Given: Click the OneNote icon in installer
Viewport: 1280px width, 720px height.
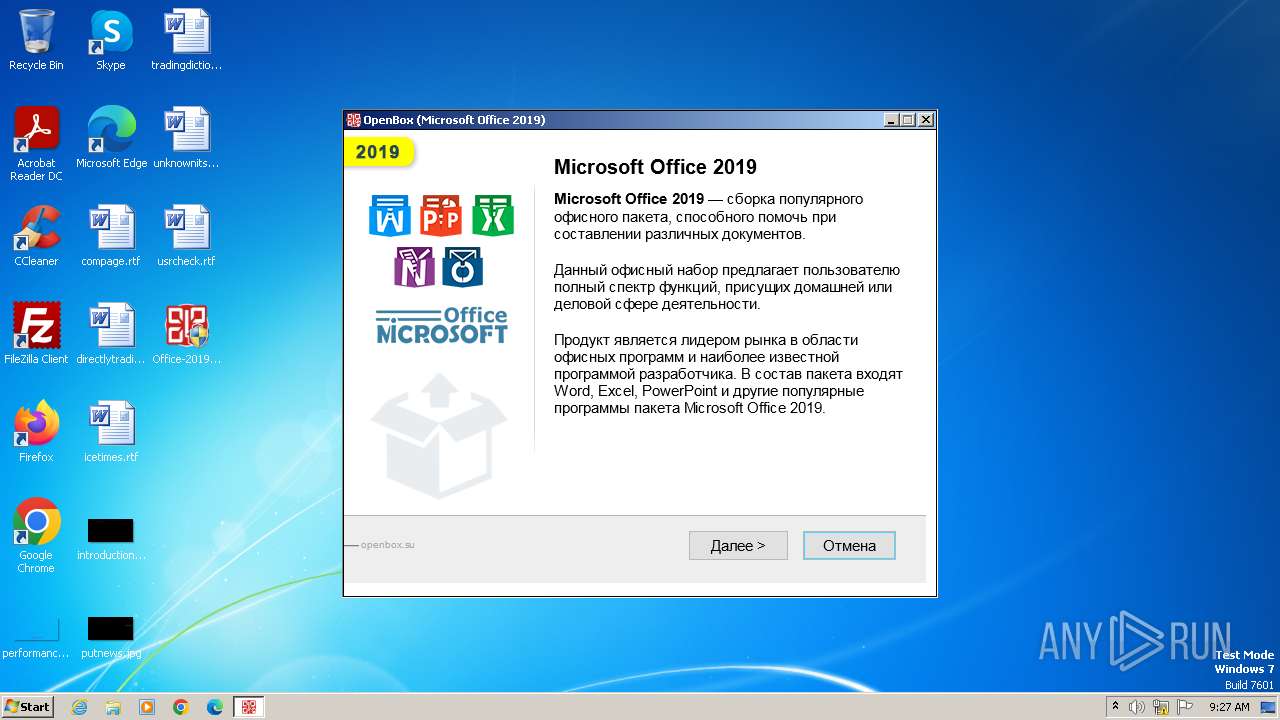Looking at the screenshot, I should pos(414,267).
